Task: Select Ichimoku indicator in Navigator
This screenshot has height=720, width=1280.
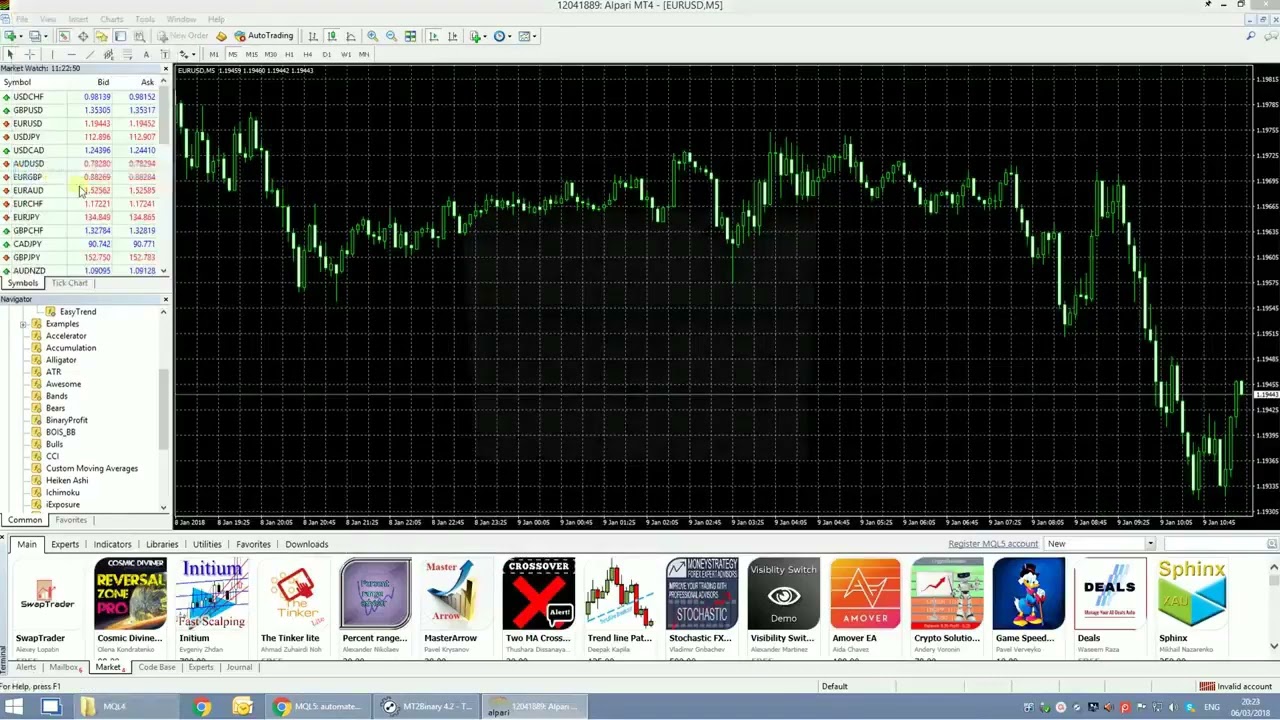Action: click(62, 492)
